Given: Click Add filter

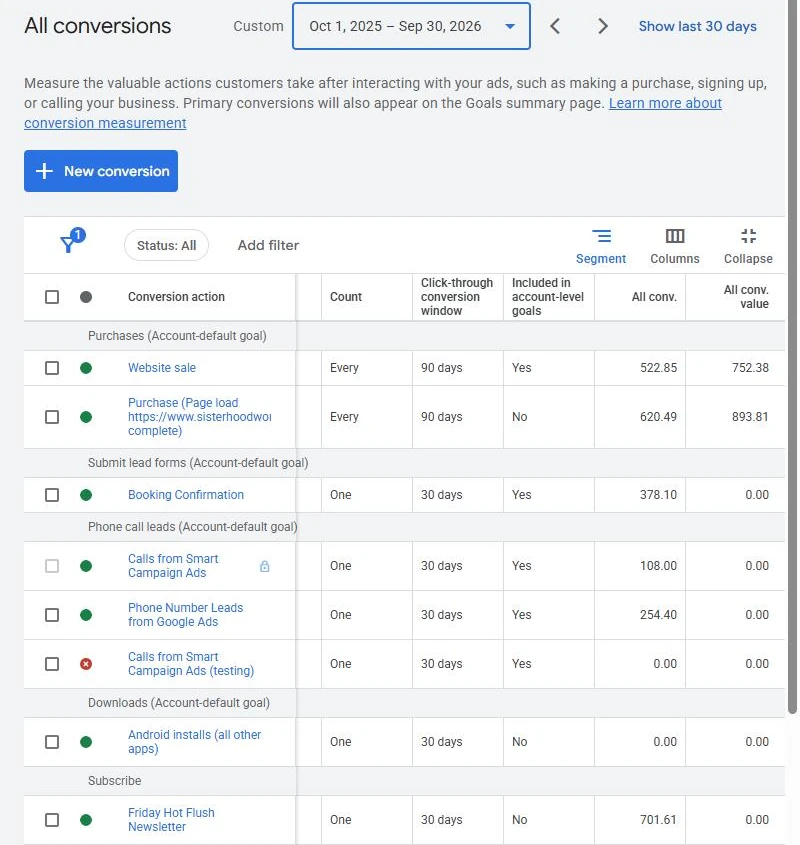Looking at the screenshot, I should [268, 246].
